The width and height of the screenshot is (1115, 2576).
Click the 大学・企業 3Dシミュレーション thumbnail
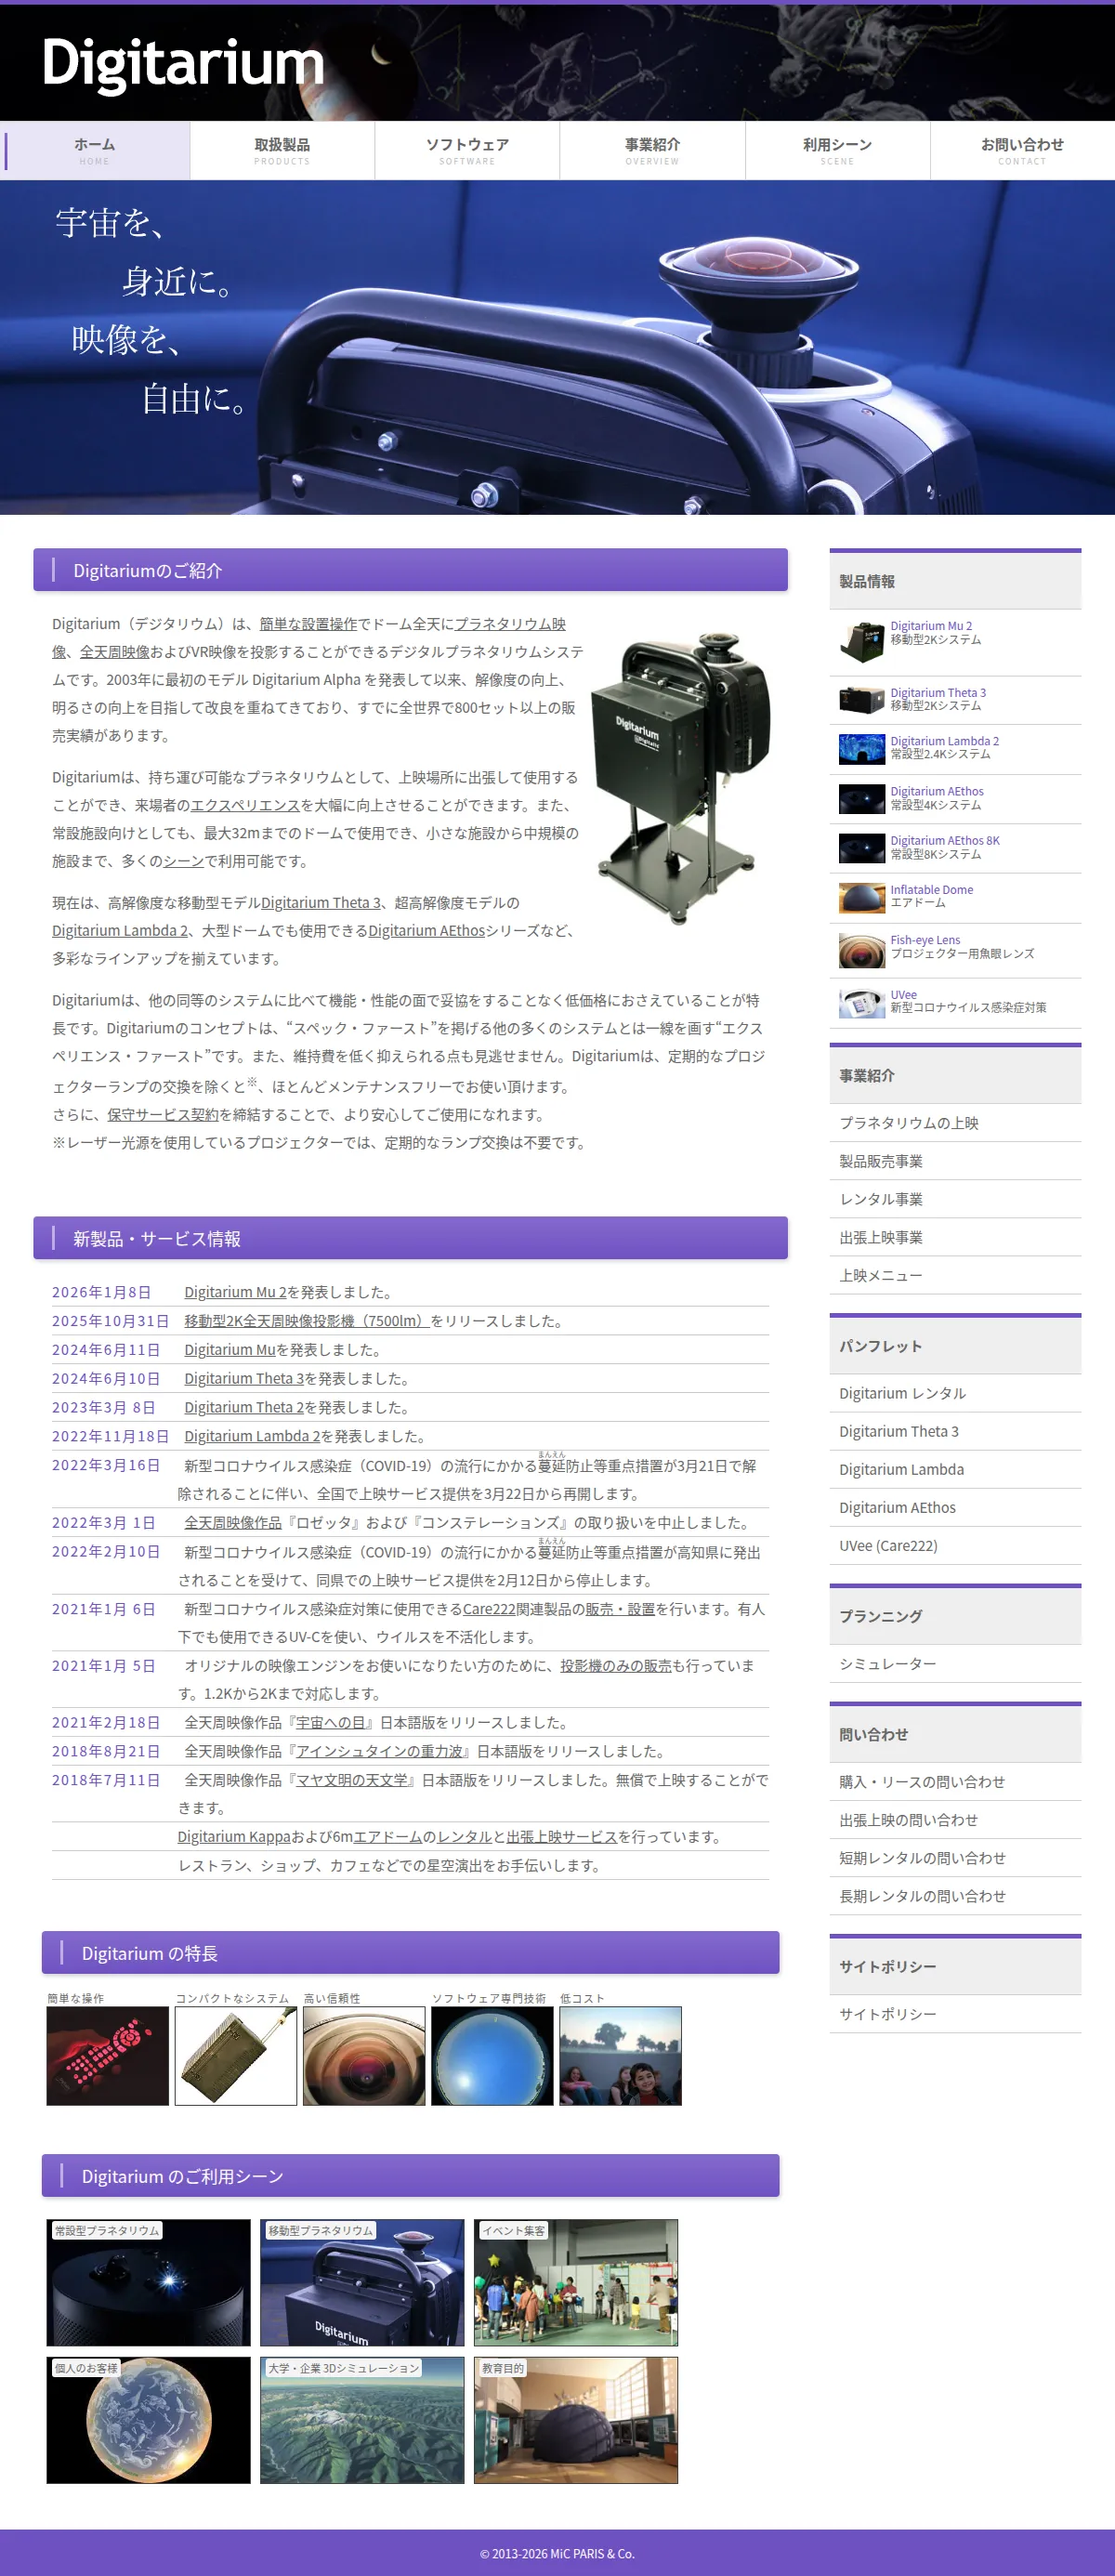tap(362, 2420)
